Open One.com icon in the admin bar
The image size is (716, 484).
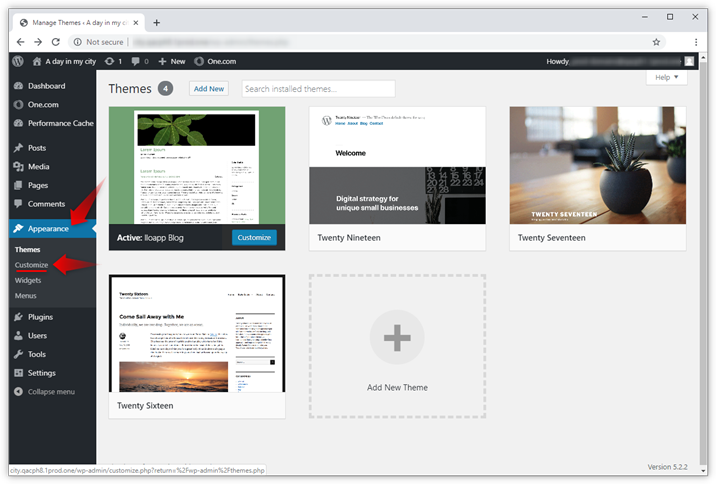[199, 61]
